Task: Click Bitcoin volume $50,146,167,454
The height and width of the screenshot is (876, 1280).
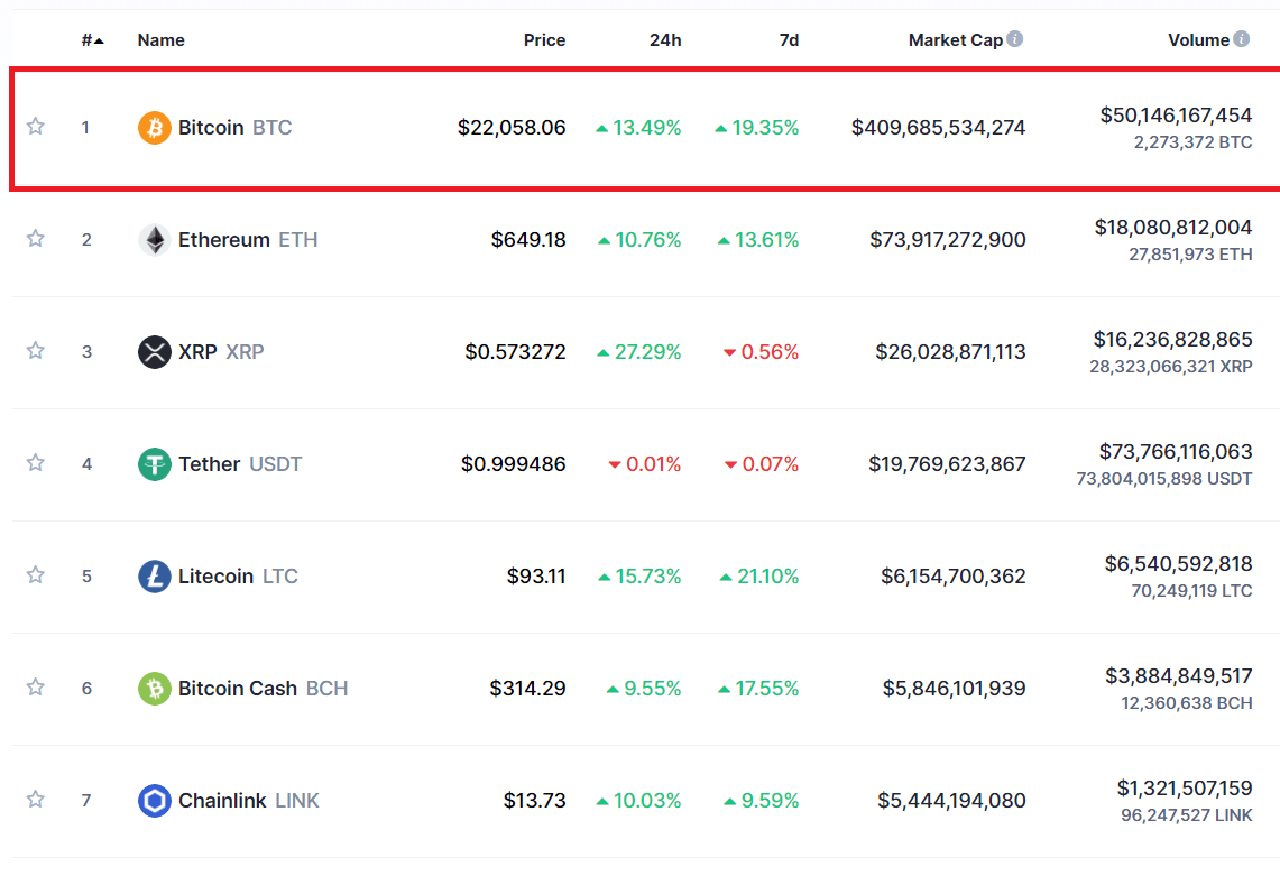Action: point(1176,115)
